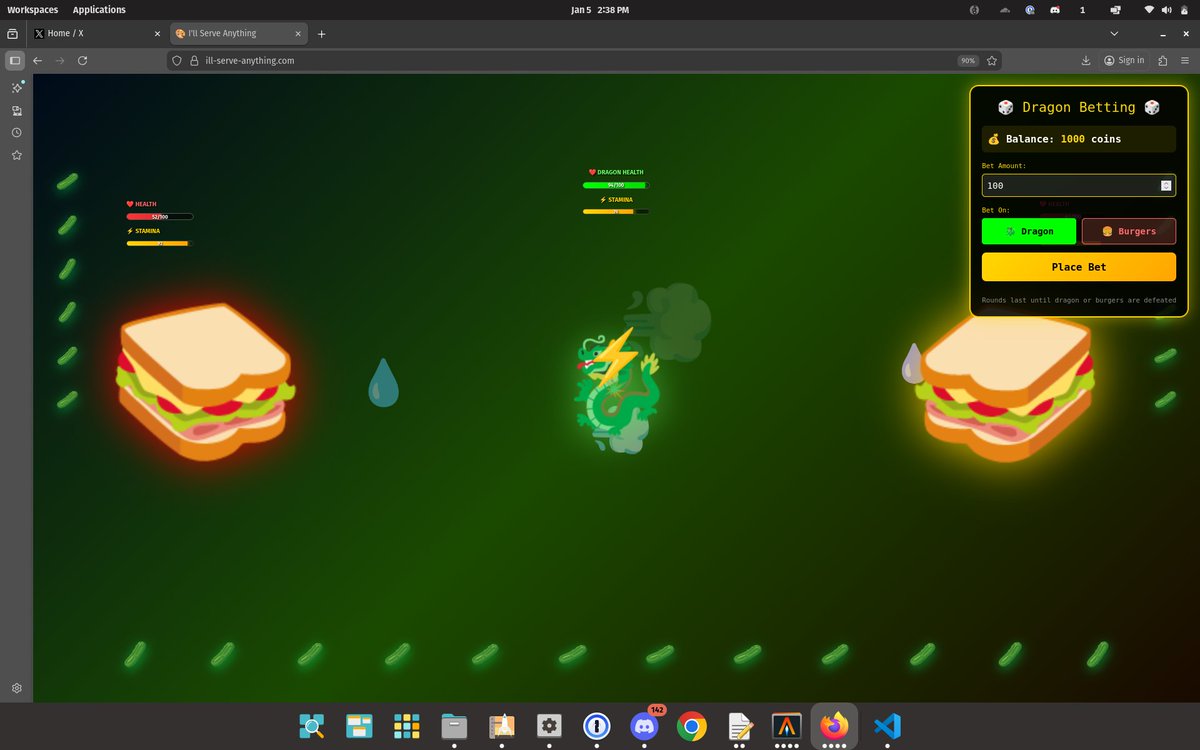The height and width of the screenshot is (750, 1200).
Task: Launch 1Password from dock
Action: tap(597, 725)
